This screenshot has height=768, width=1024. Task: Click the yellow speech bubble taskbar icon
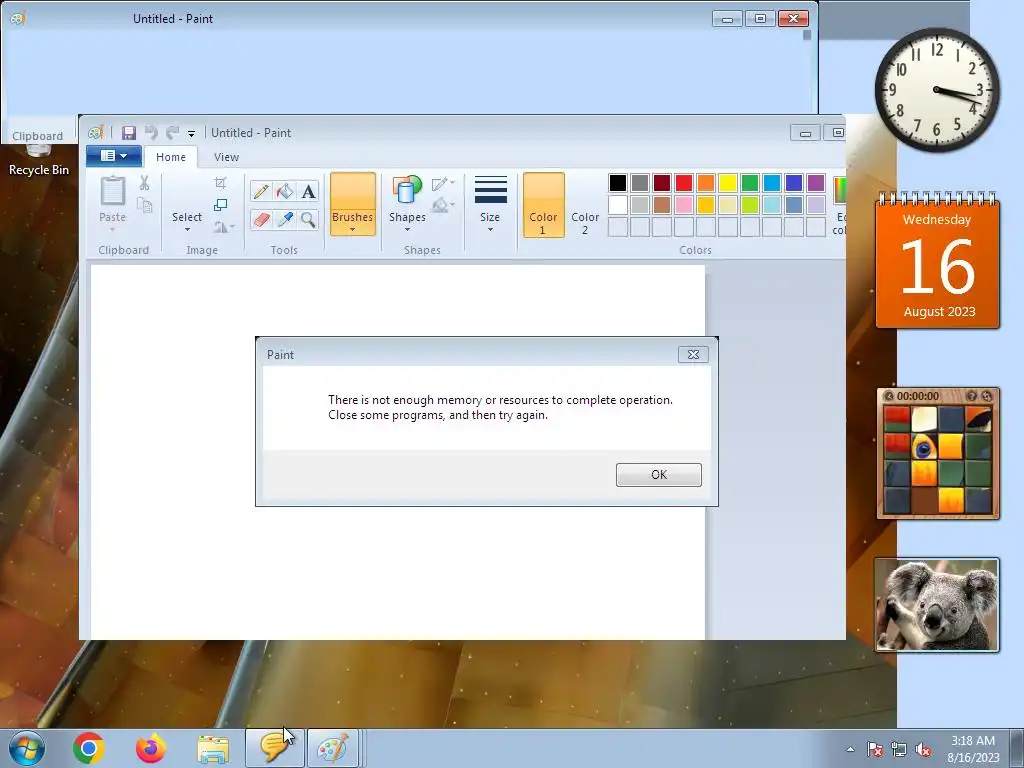point(274,748)
